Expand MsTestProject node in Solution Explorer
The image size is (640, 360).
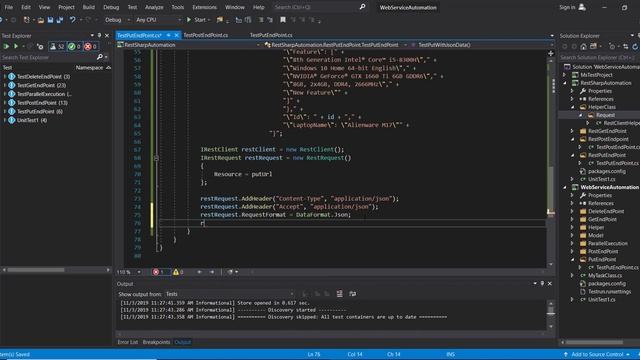[565, 75]
